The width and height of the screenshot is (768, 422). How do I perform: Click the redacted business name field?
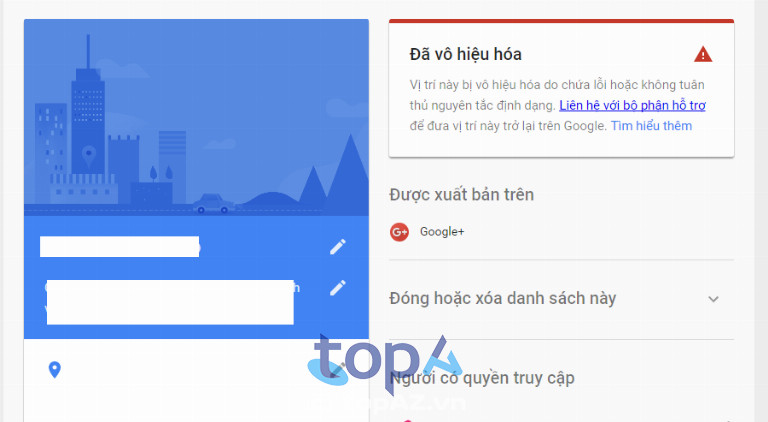click(120, 247)
